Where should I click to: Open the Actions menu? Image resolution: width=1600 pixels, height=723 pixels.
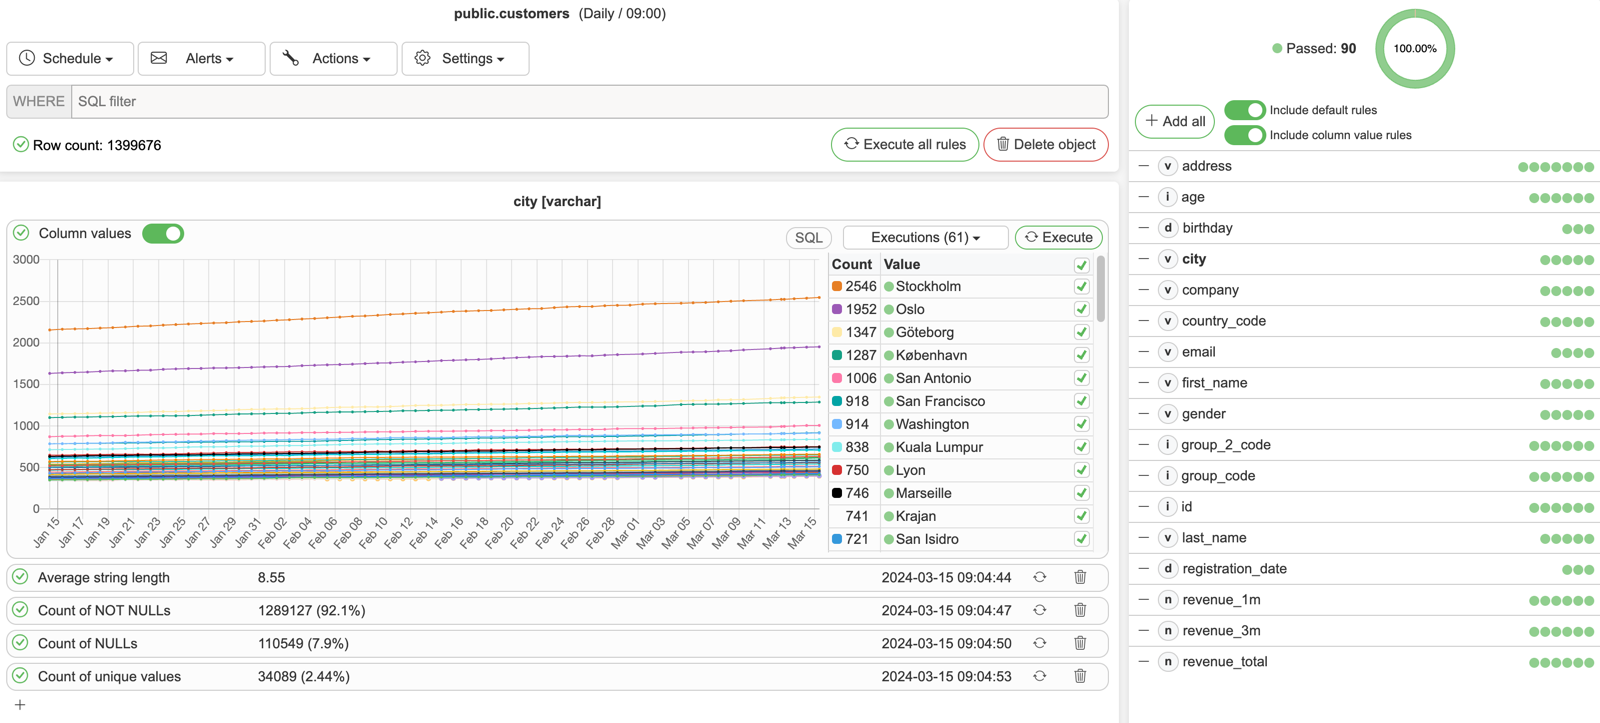[x=333, y=58]
